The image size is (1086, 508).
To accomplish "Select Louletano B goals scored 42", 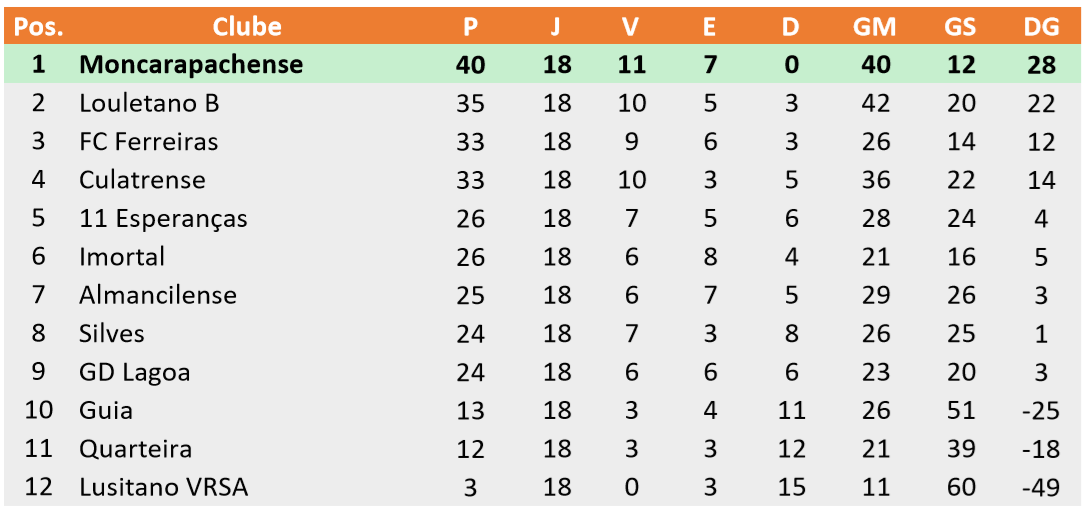I will coord(875,103).
